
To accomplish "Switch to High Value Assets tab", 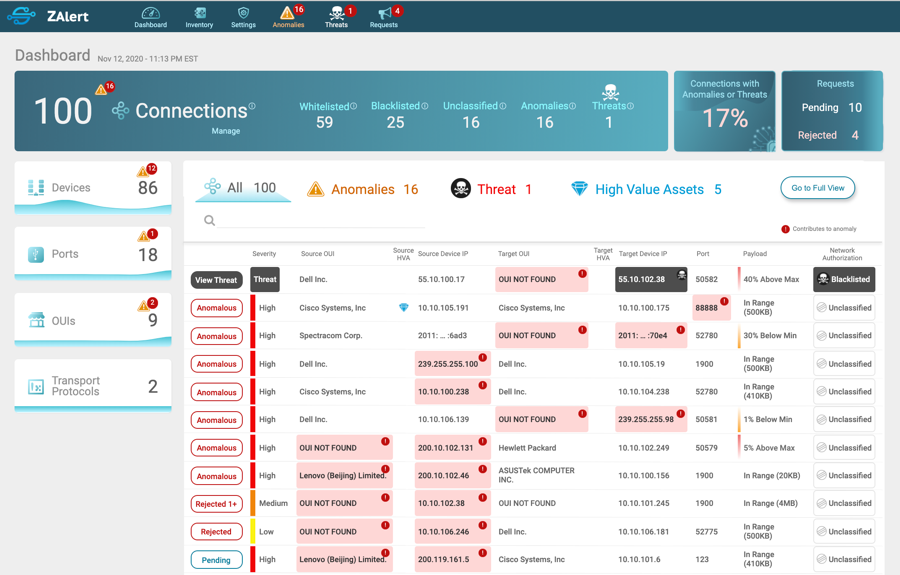I will (x=646, y=189).
